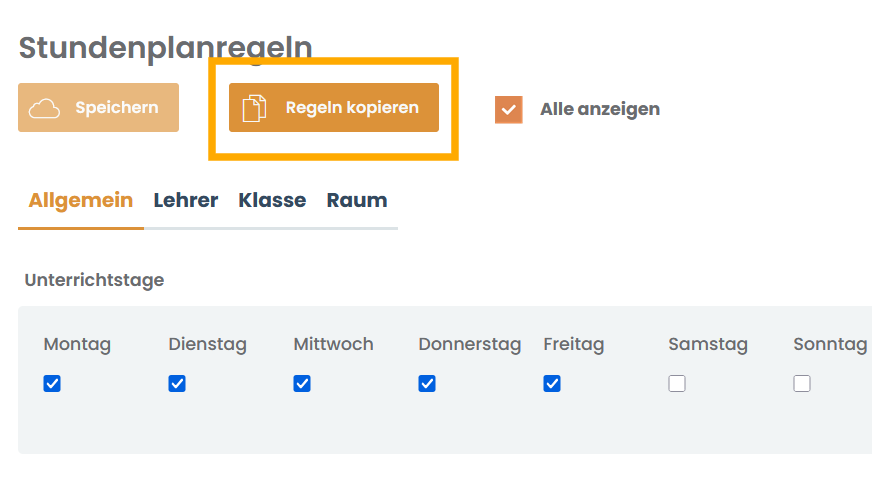Click the Unterrichtstage section label
This screenshot has width=872, height=485.
94,280
